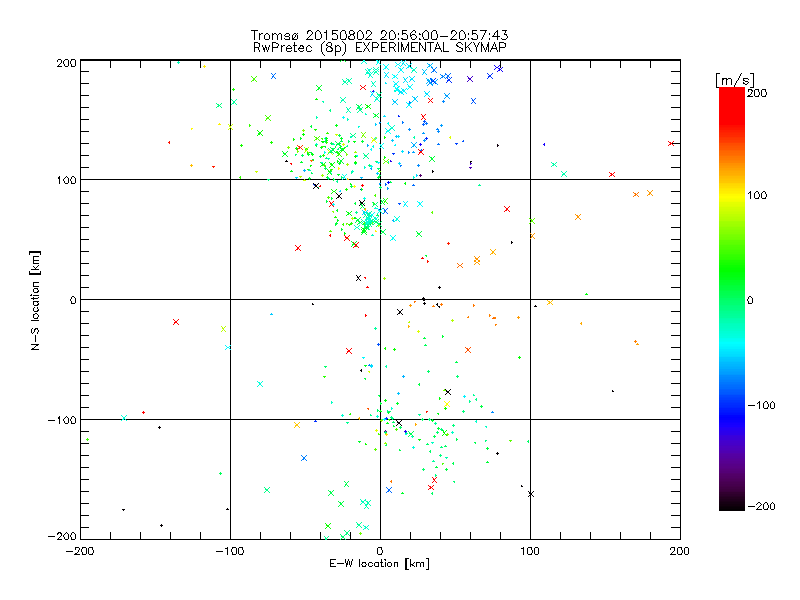The width and height of the screenshot is (800, 600).
Task: Click the title line with Tromsø date and time
Action: tap(379, 35)
